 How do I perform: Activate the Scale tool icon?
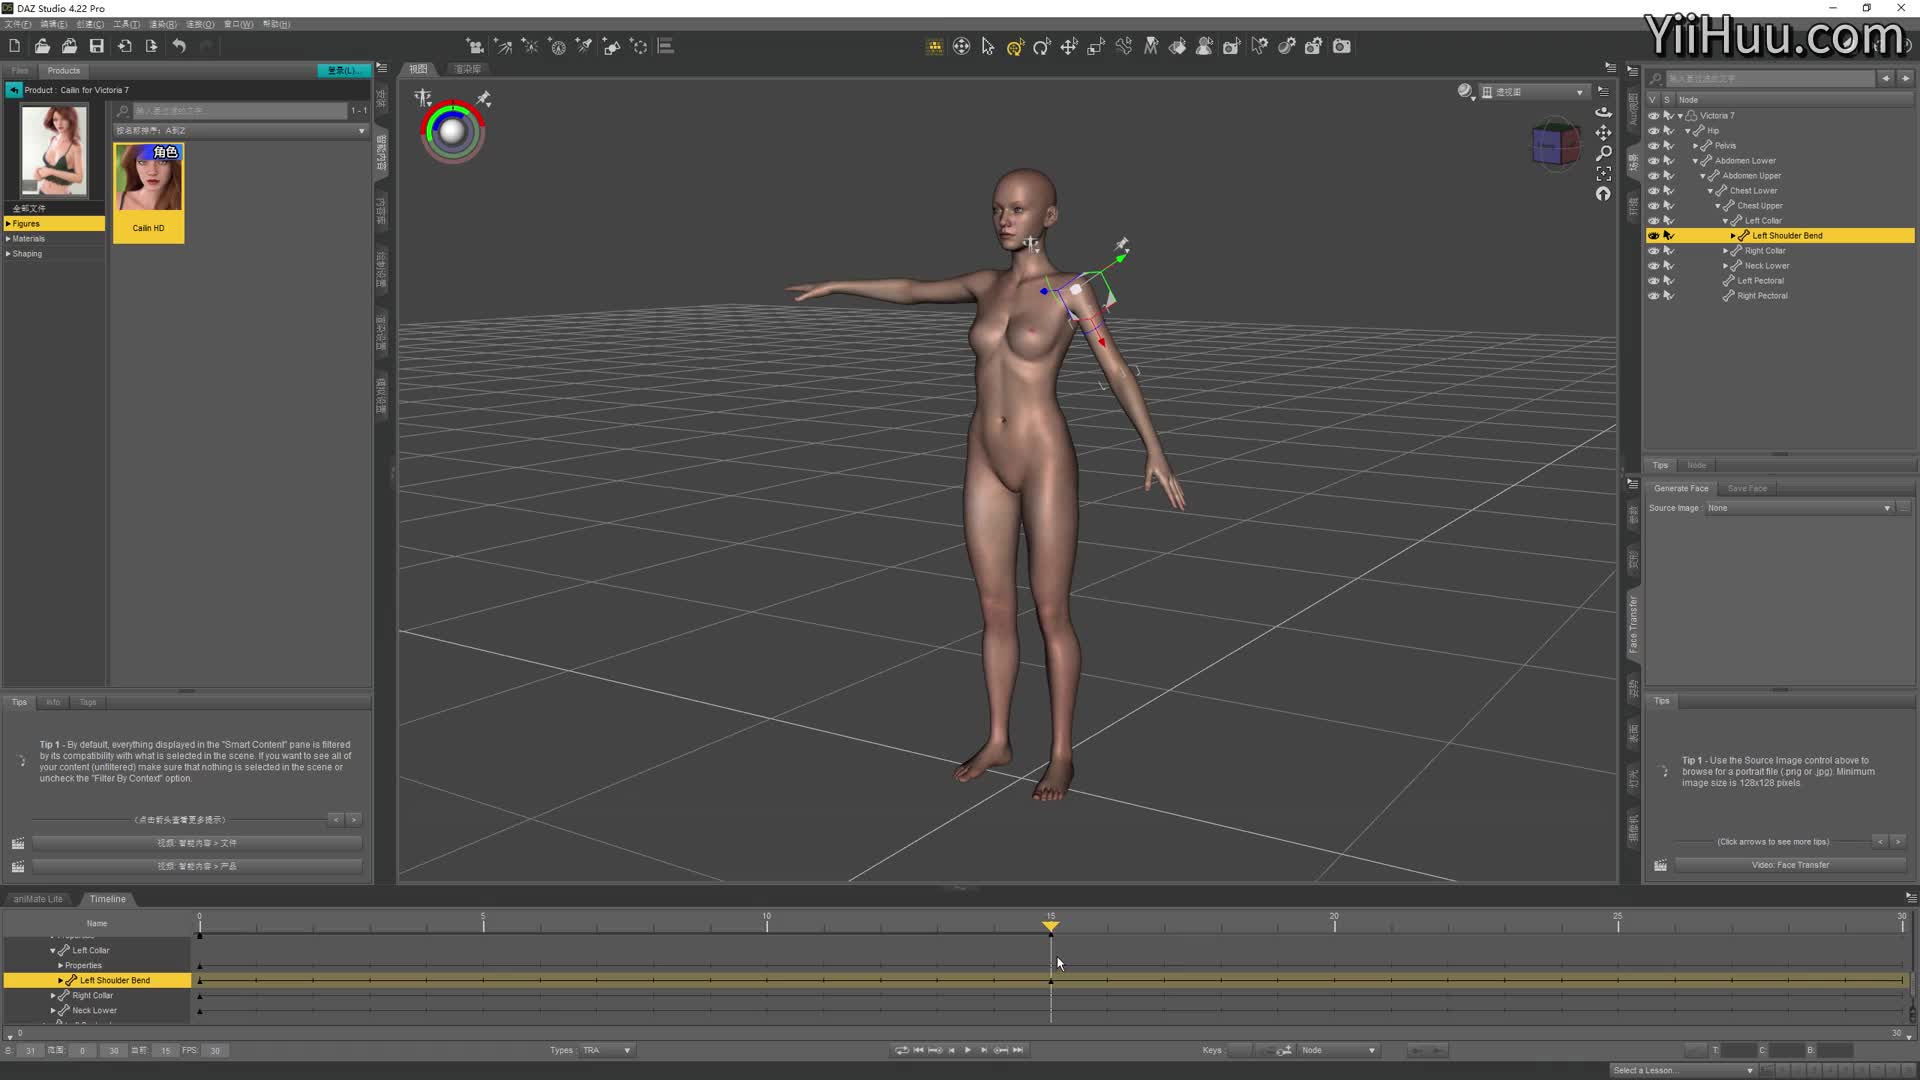tap(1096, 46)
